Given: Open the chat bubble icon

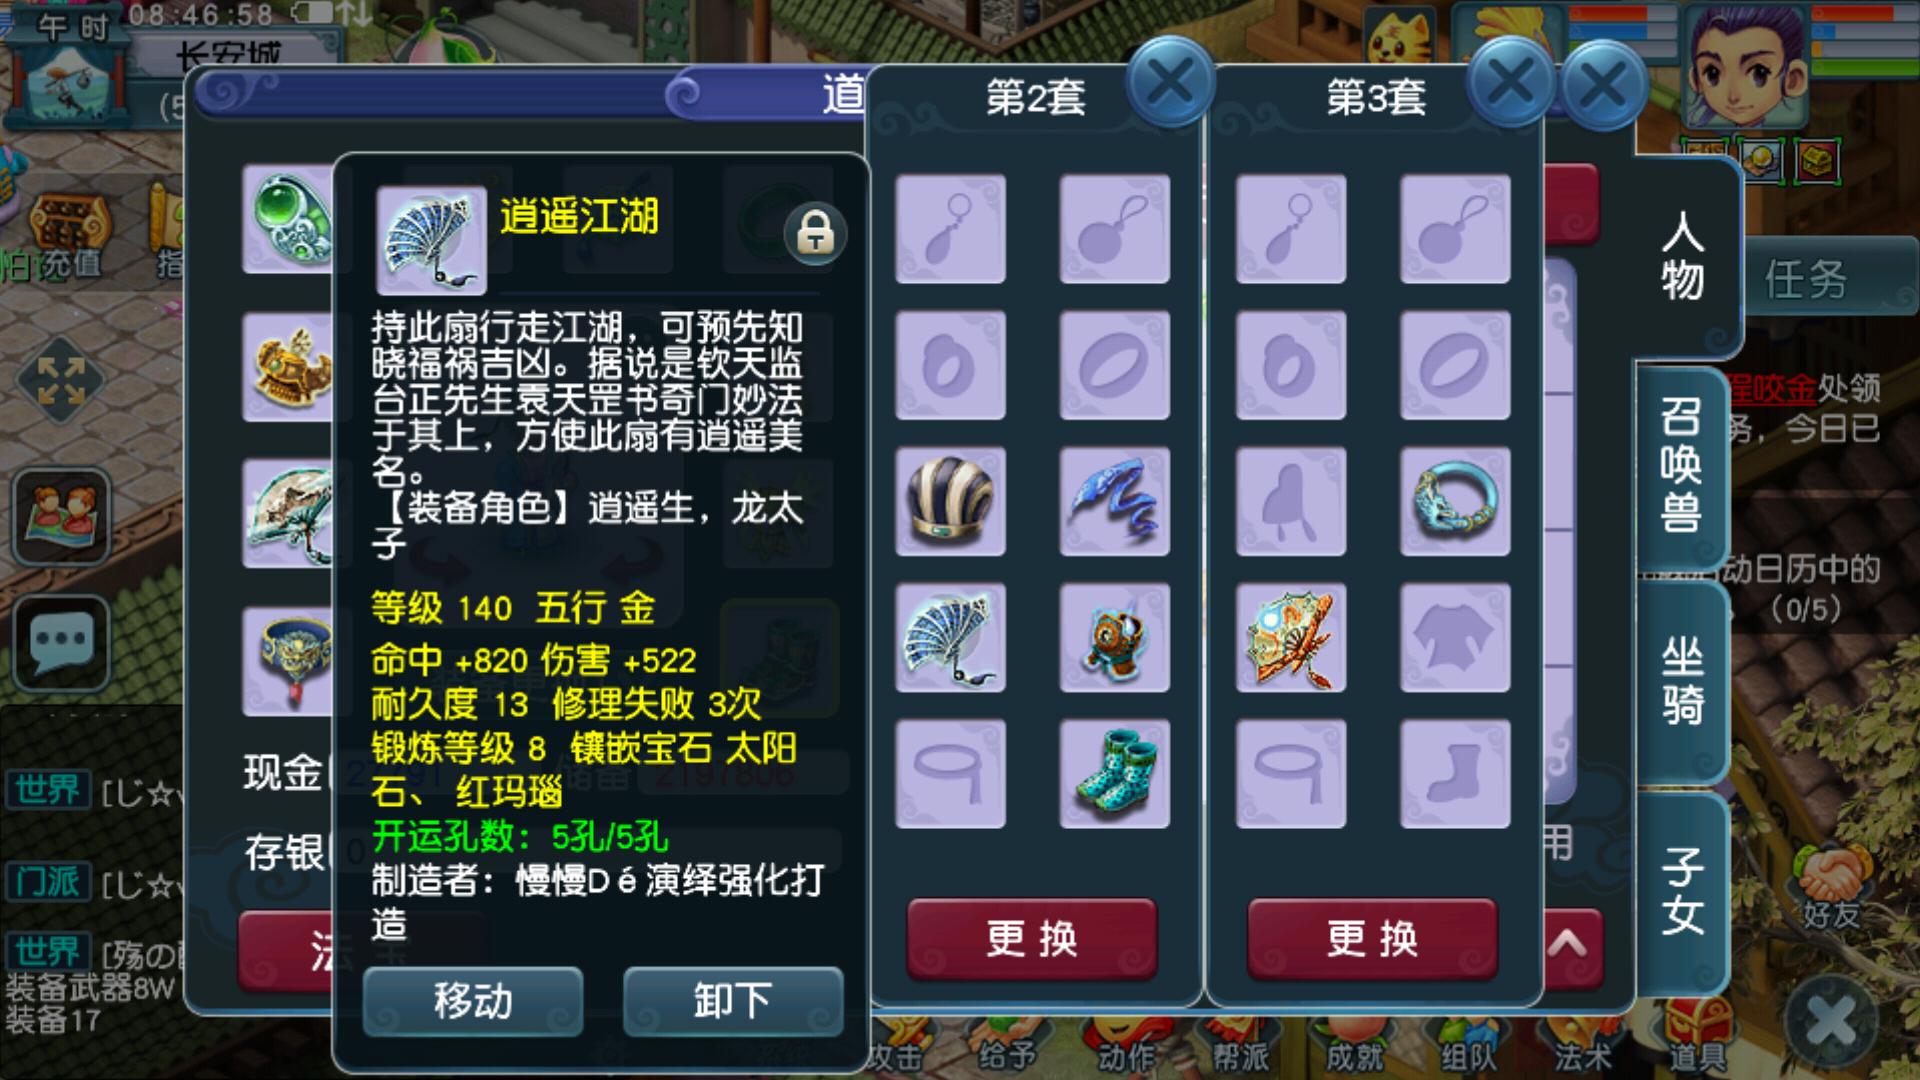Looking at the screenshot, I should [x=61, y=642].
